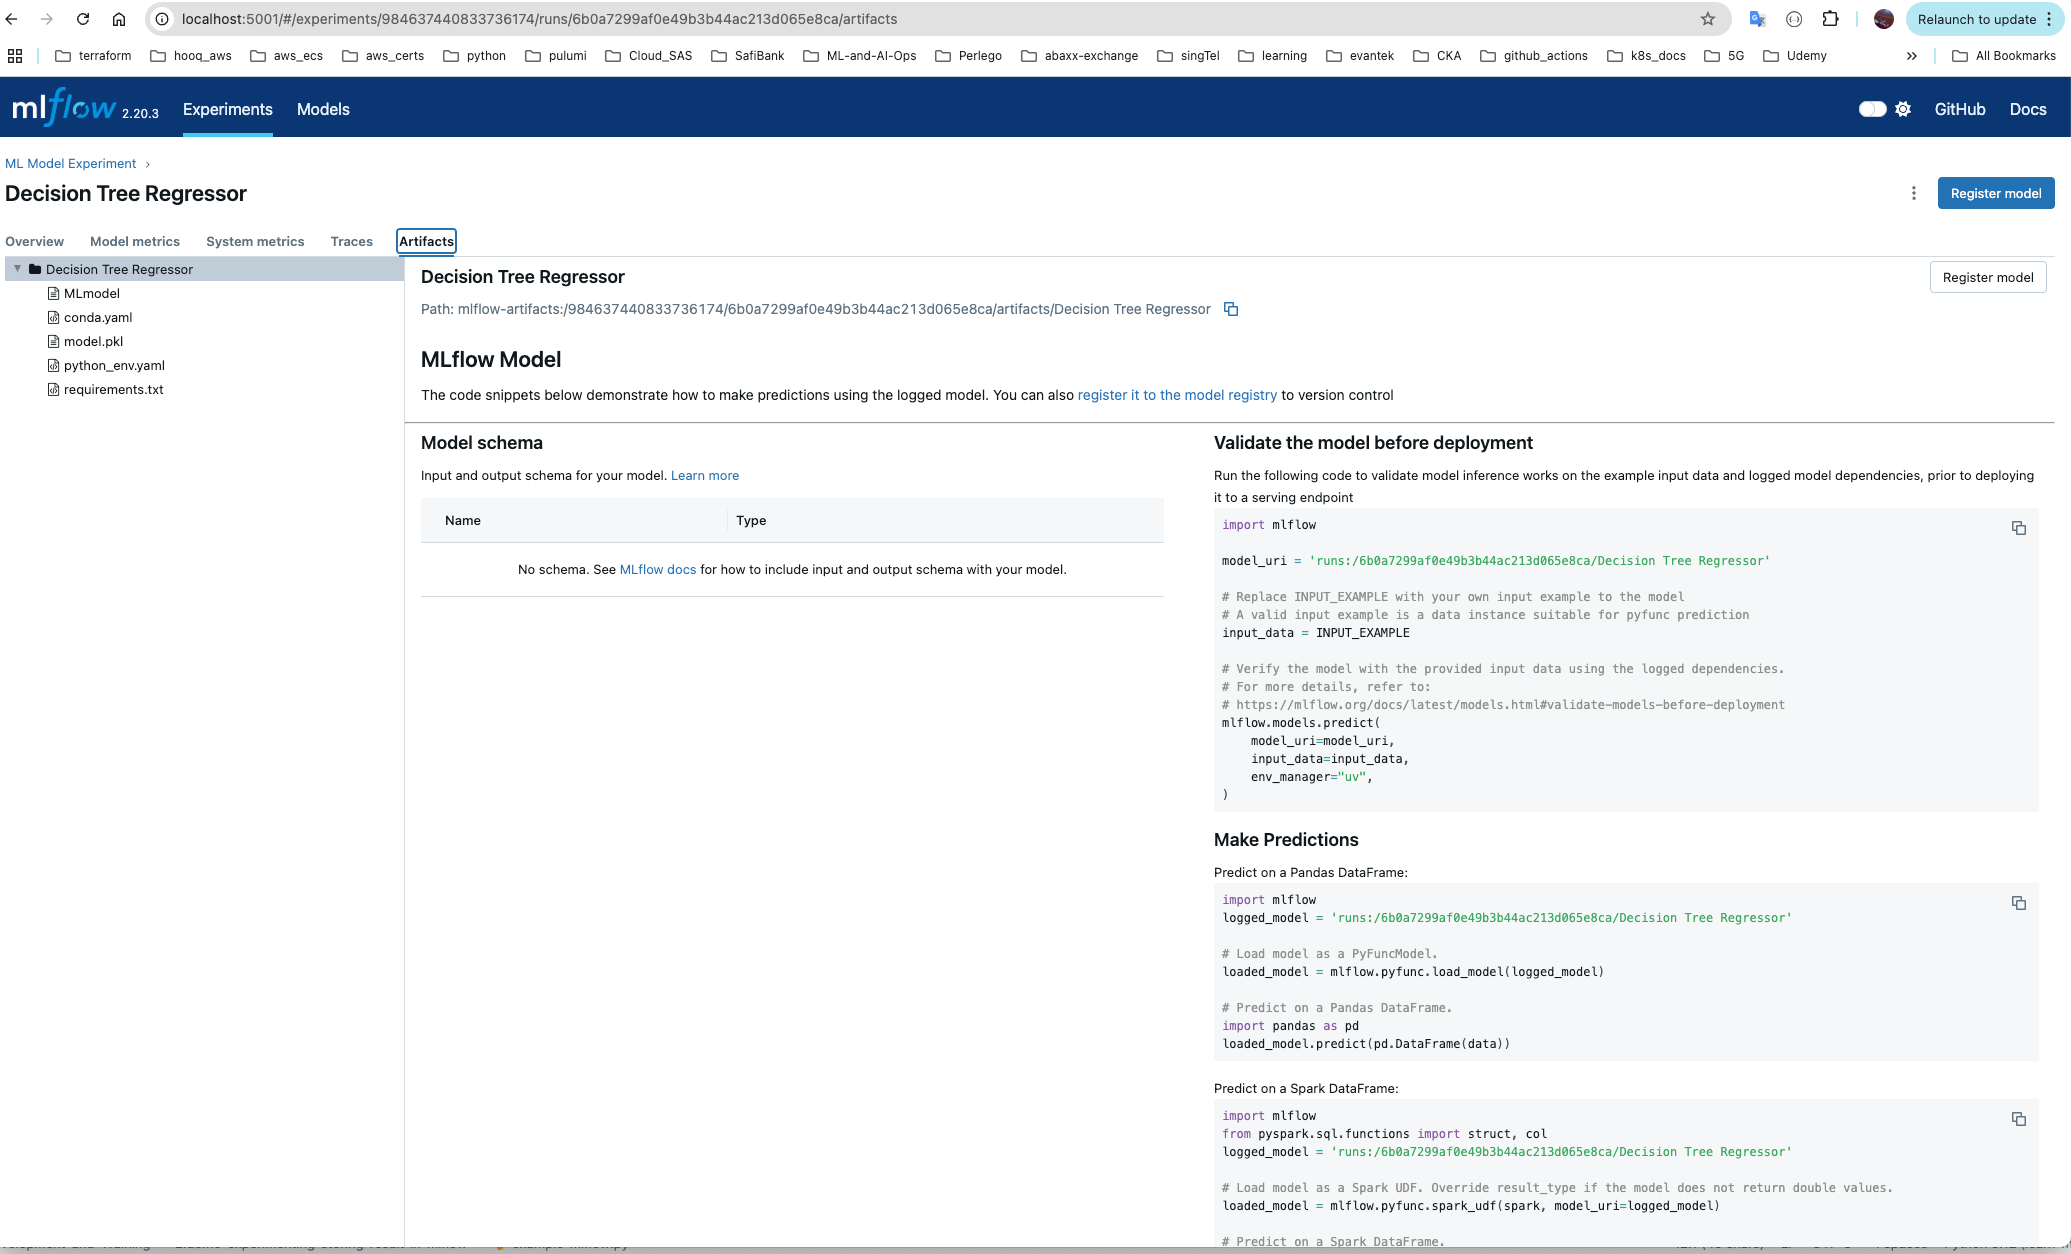Click the browser forward arrow
The image size is (2071, 1254).
(x=47, y=19)
